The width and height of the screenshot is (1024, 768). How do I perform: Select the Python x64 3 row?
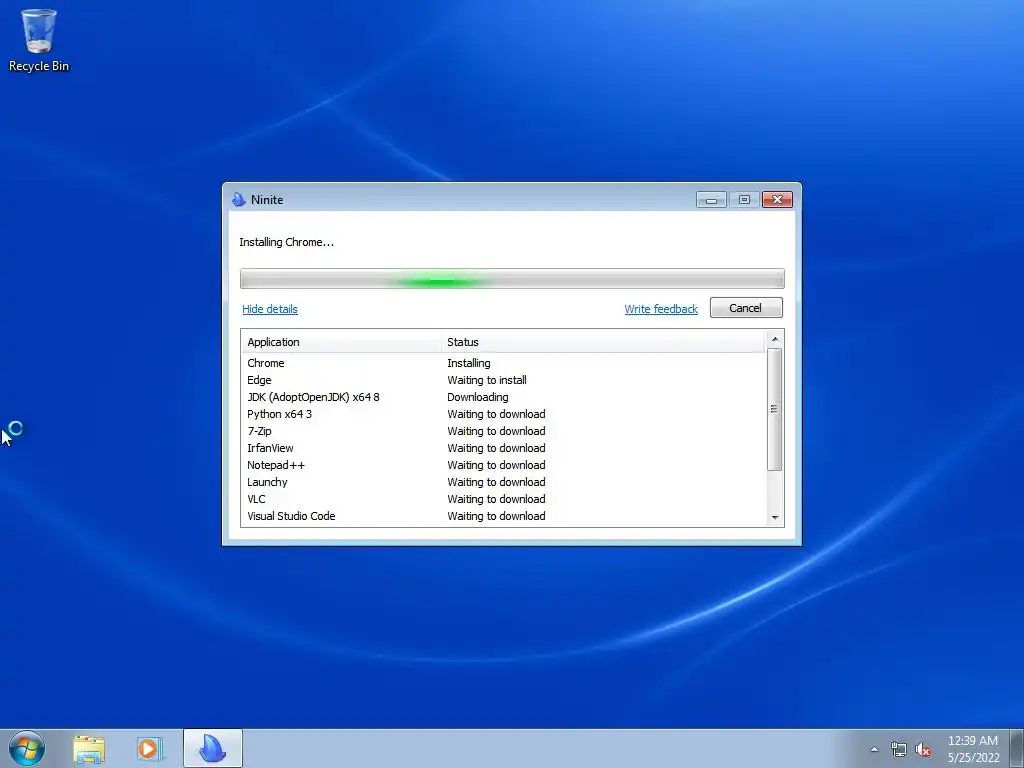coord(503,414)
